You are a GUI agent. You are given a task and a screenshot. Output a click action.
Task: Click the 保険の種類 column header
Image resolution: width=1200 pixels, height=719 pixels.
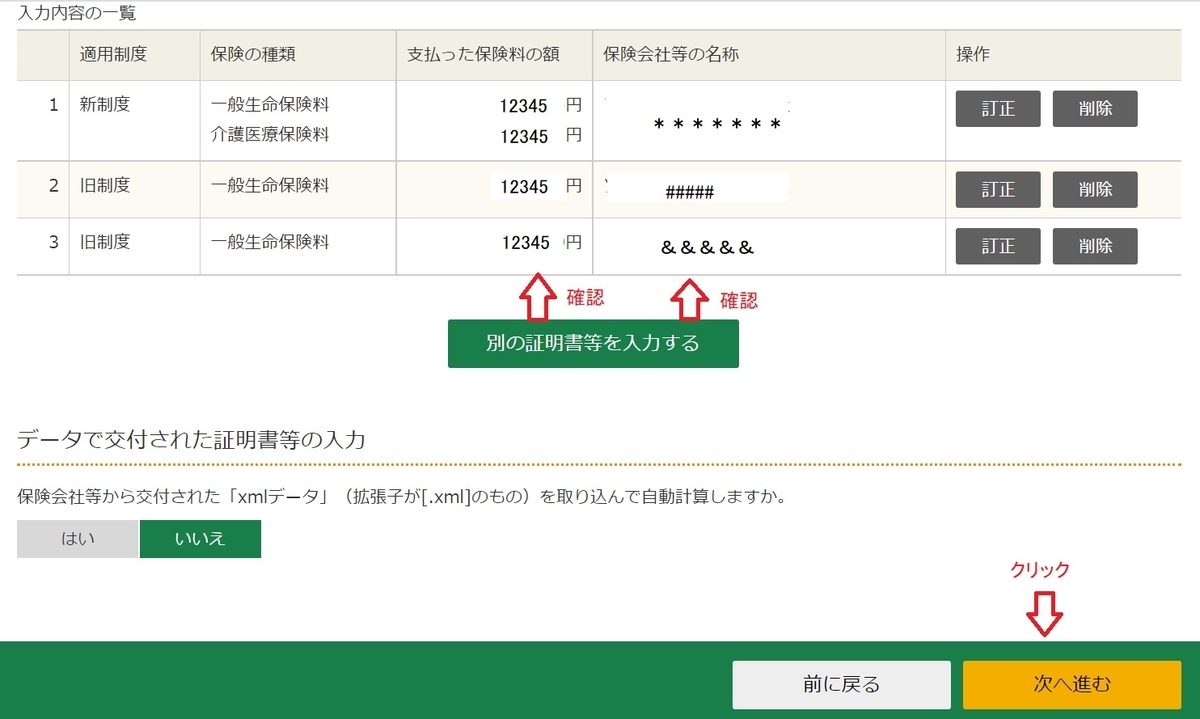point(253,55)
